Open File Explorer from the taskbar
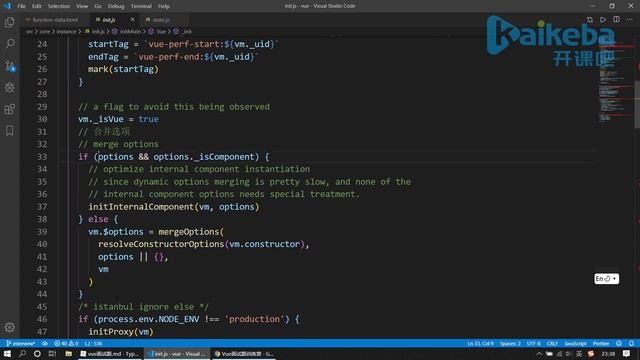Image resolution: width=640 pixels, height=360 pixels. [x=69, y=353]
